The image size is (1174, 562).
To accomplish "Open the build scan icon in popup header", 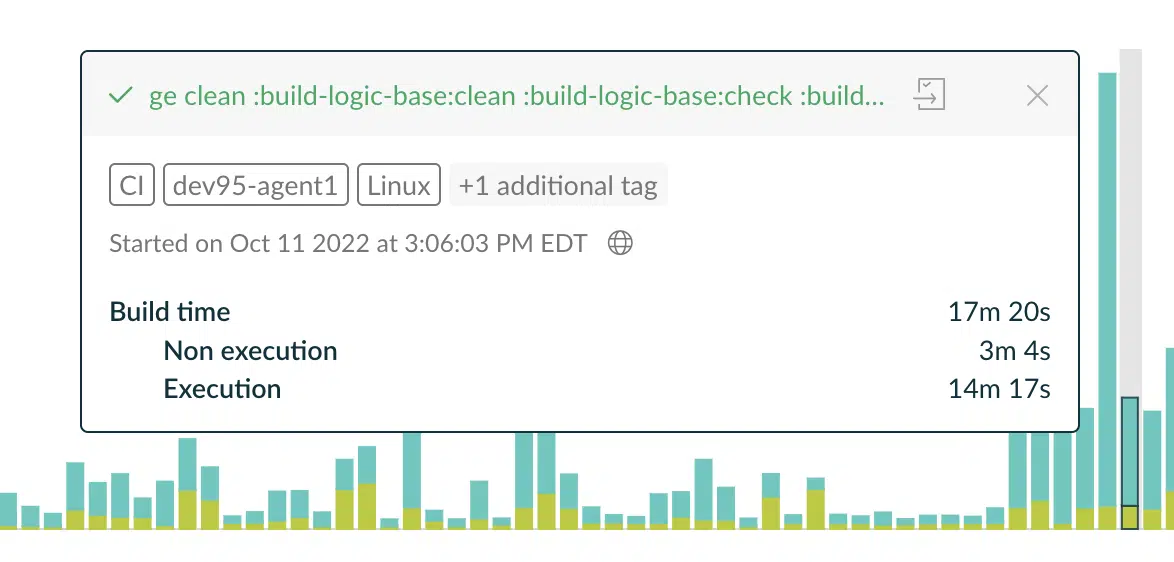I will pos(929,95).
